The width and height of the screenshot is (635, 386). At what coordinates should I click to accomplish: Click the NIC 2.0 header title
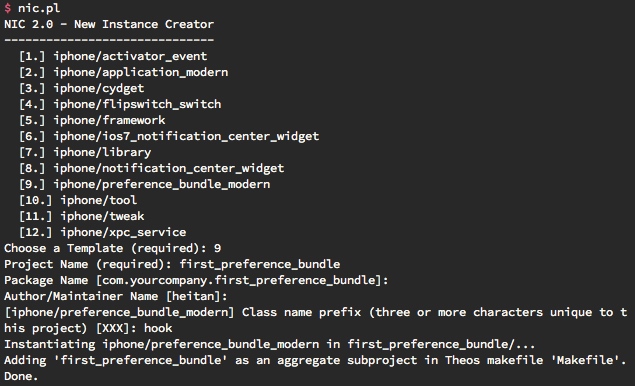(x=109, y=24)
